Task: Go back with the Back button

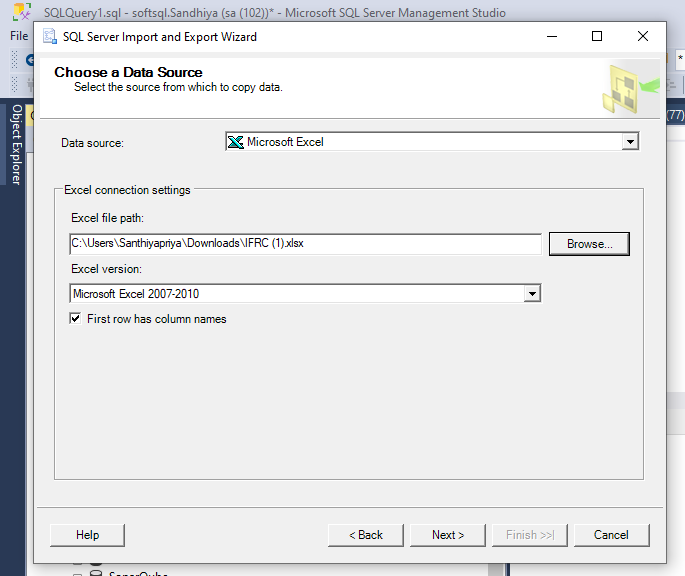Action: click(x=366, y=535)
